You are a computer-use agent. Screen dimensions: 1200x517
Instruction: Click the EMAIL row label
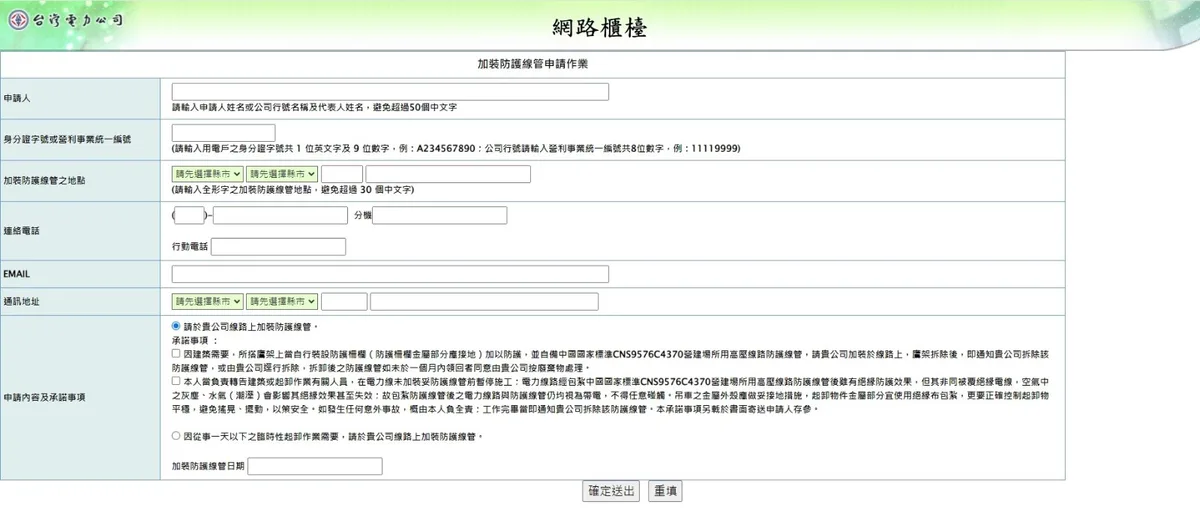click(18, 273)
